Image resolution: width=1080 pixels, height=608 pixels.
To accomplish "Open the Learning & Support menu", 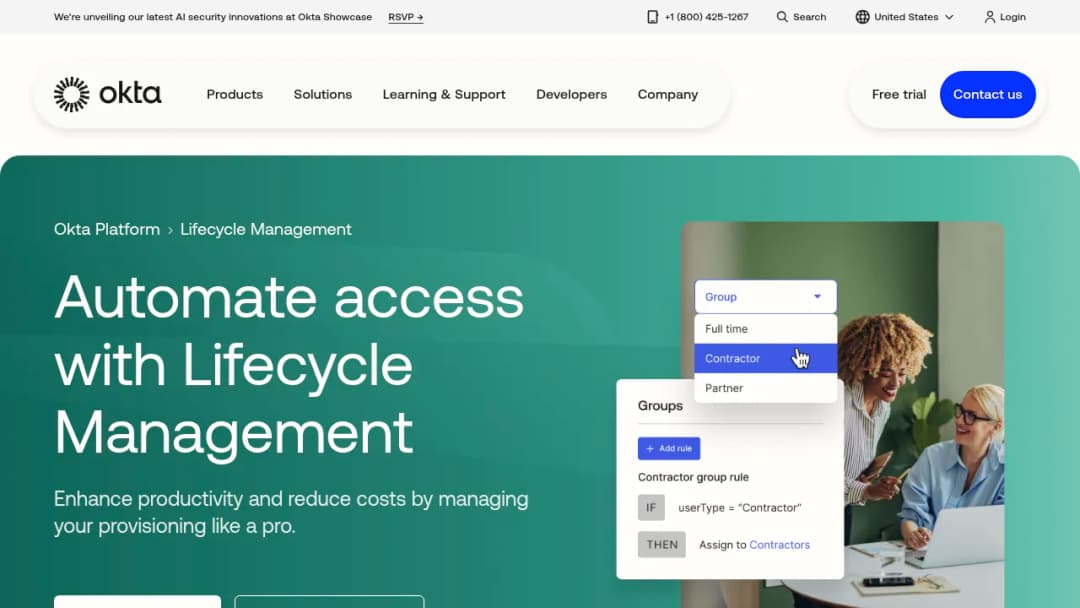I will (x=444, y=94).
